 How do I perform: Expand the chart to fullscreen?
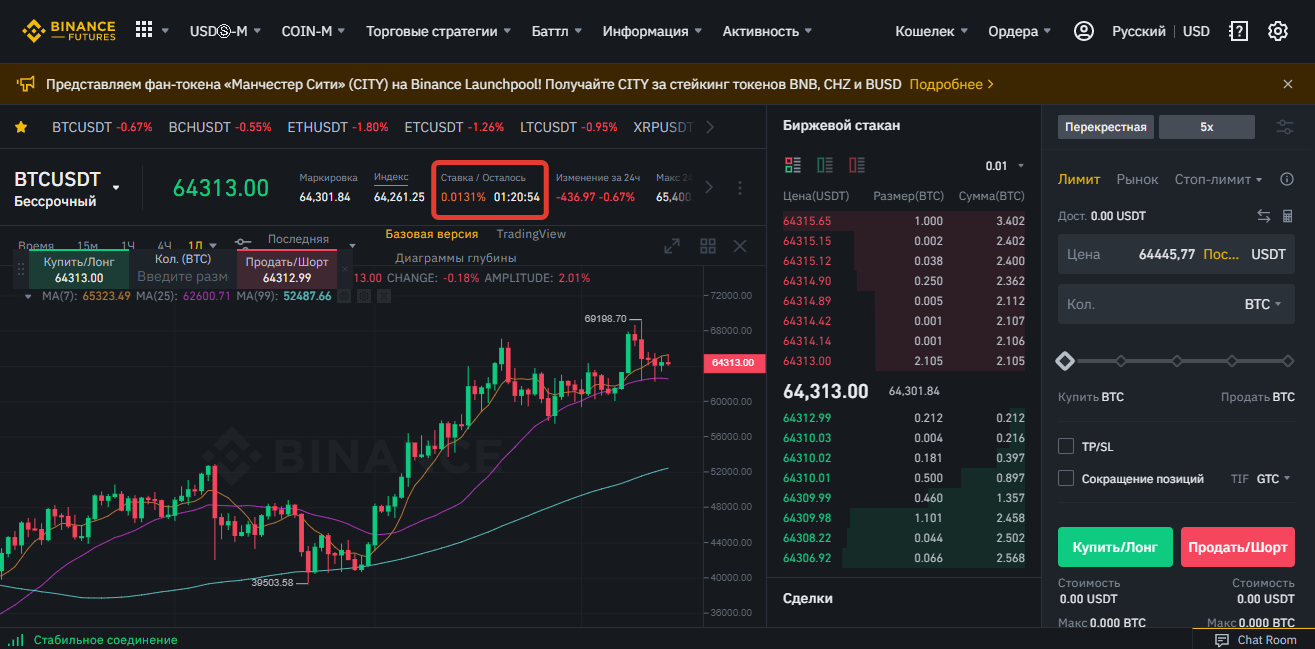(x=672, y=246)
